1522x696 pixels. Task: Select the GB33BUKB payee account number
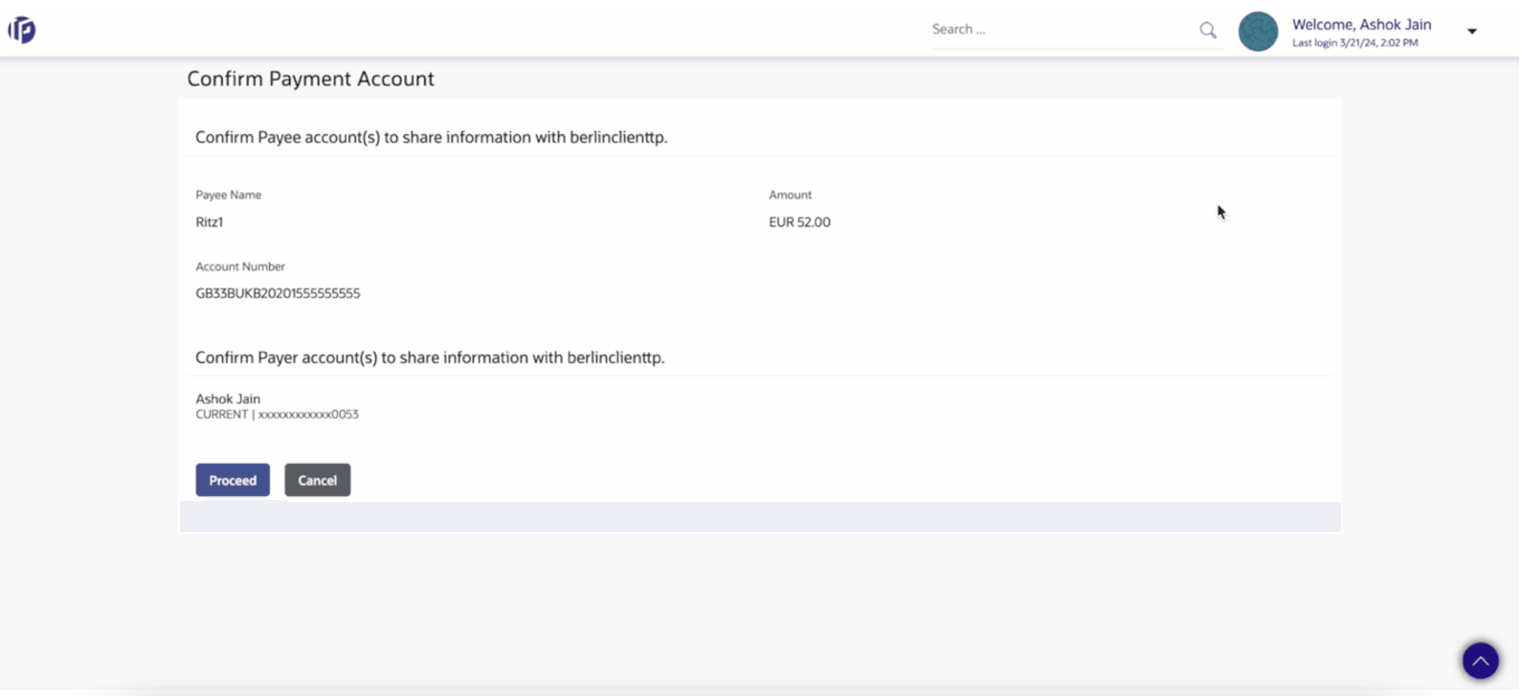pos(277,294)
